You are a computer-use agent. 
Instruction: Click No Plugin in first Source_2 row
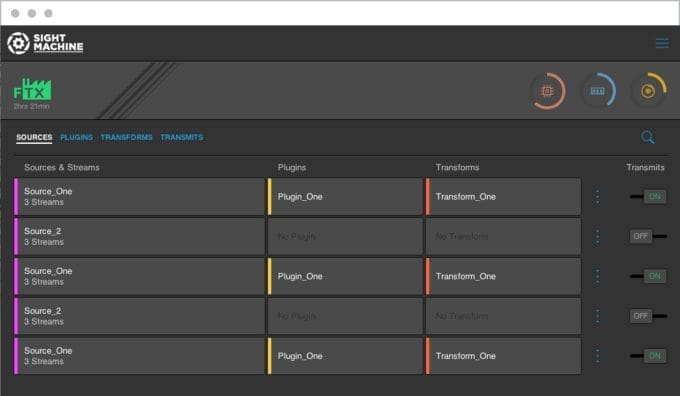point(345,236)
